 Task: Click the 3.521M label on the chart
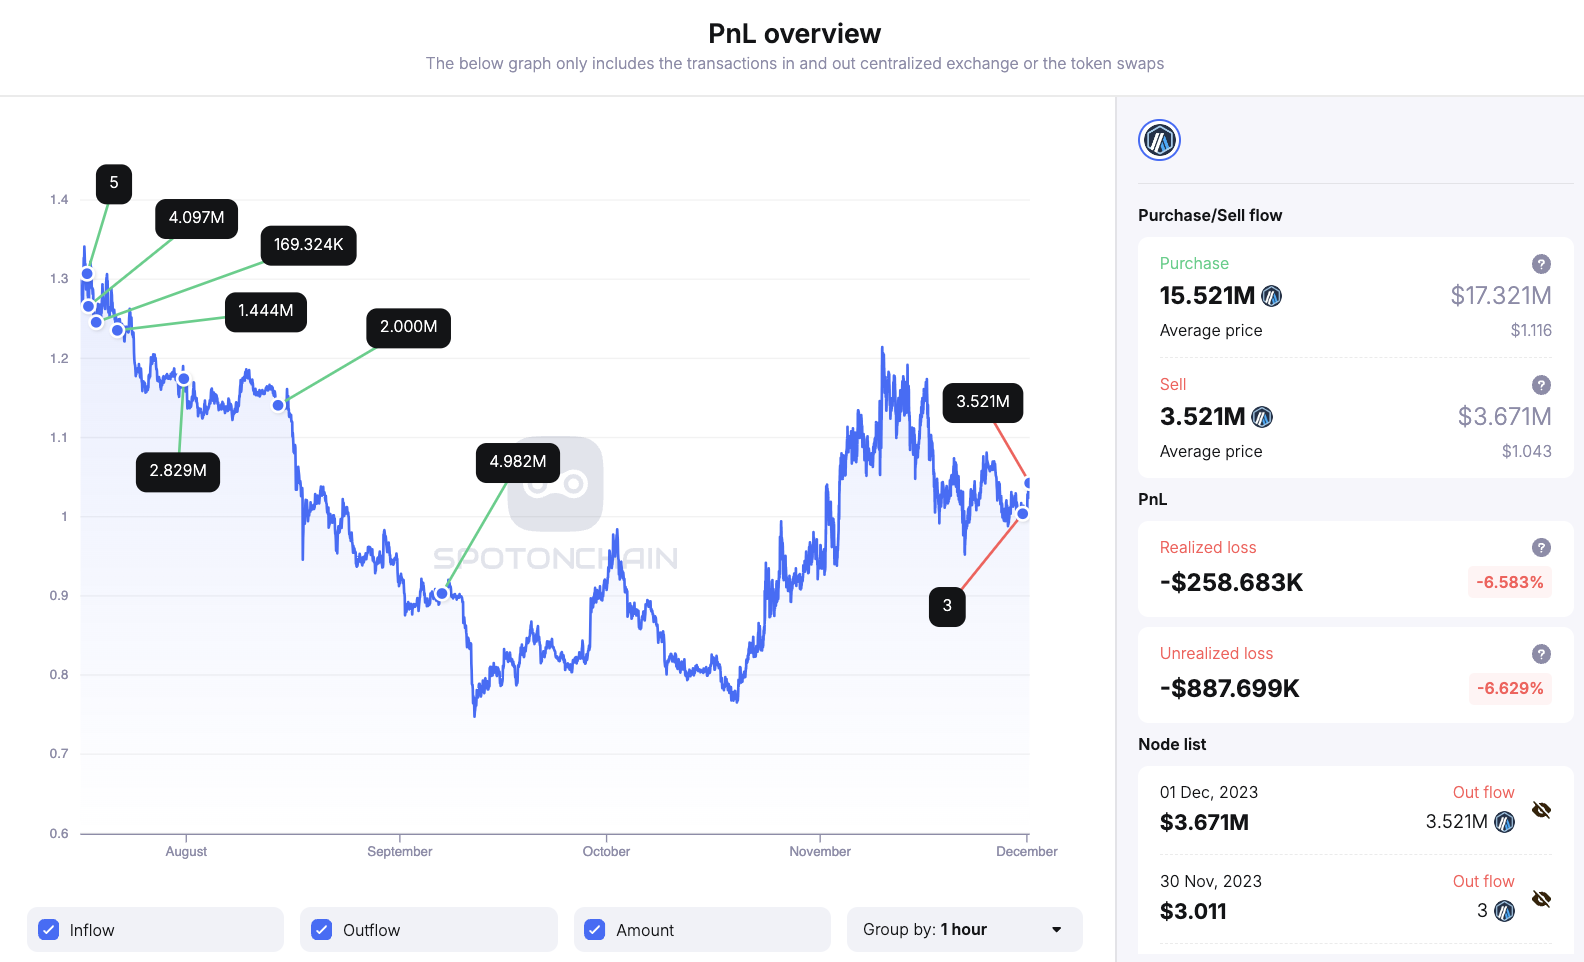tap(982, 402)
